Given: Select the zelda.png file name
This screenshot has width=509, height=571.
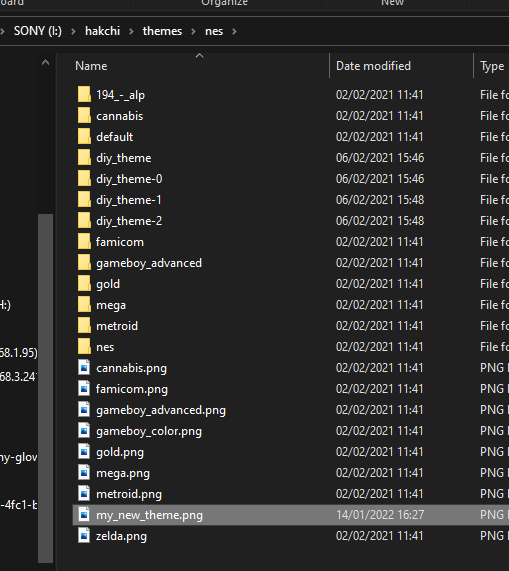Looking at the screenshot, I should (121, 536).
